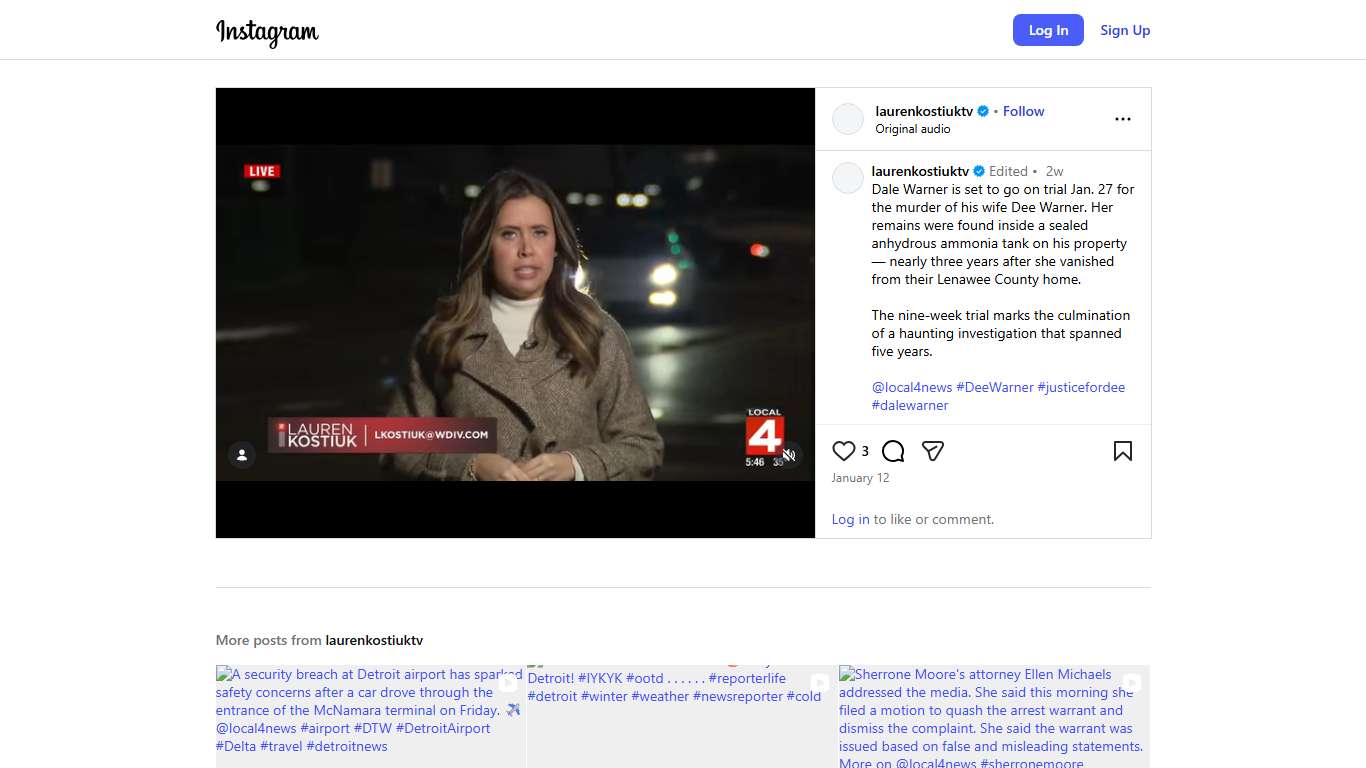Image resolution: width=1366 pixels, height=768 pixels.
Task: Open the #justicefordee hashtag
Action: [1081, 387]
